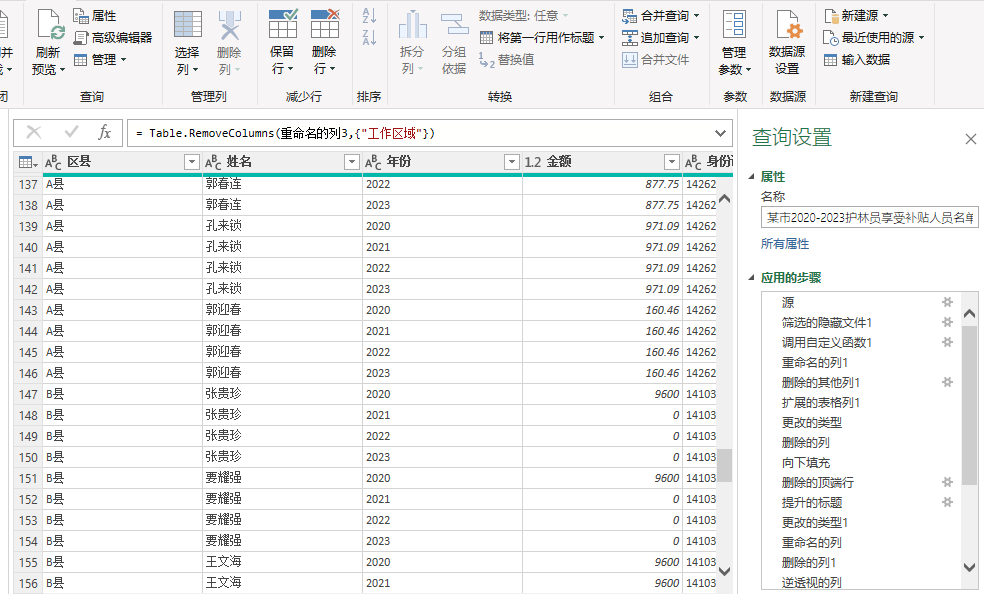Open the 追加查询 append queries dropdown
The image size is (984, 594).
tap(661, 38)
